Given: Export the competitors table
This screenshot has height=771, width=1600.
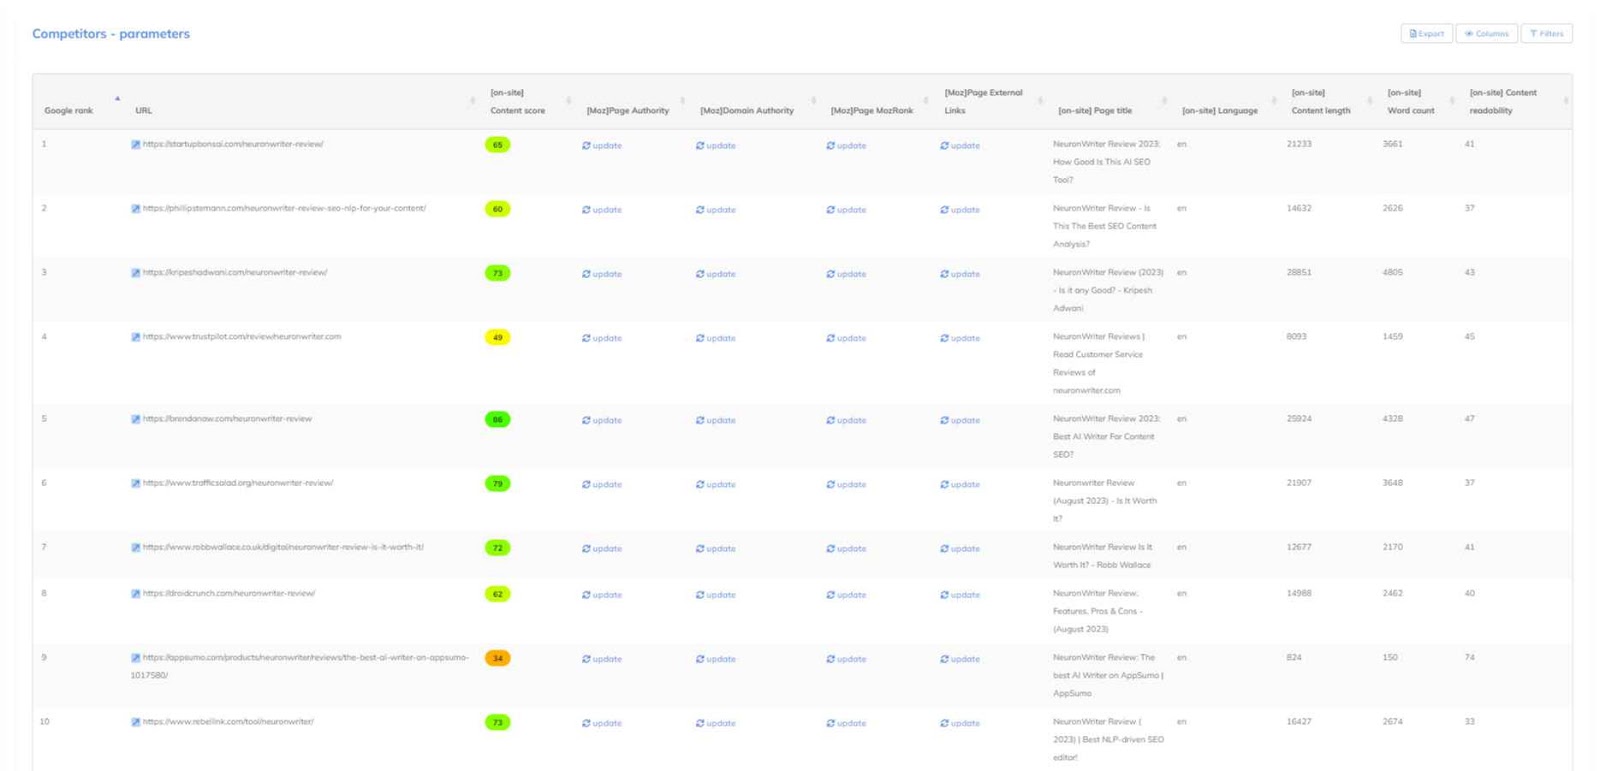Looking at the screenshot, I should pyautogui.click(x=1426, y=34).
